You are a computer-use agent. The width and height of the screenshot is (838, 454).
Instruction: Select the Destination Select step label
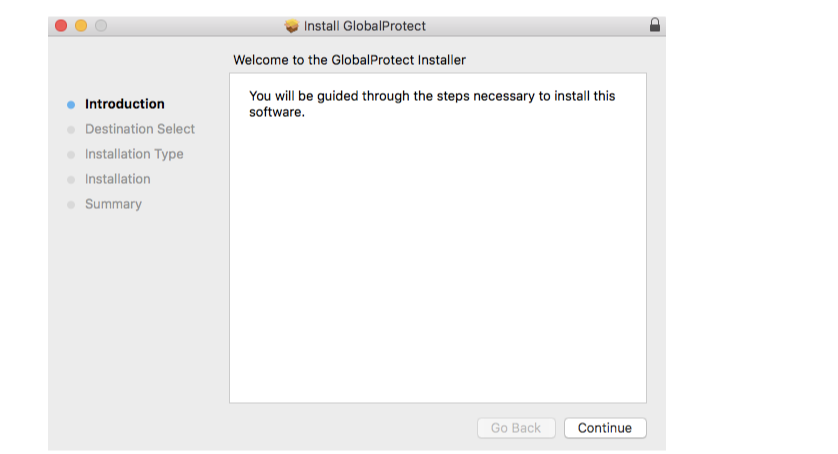point(140,129)
